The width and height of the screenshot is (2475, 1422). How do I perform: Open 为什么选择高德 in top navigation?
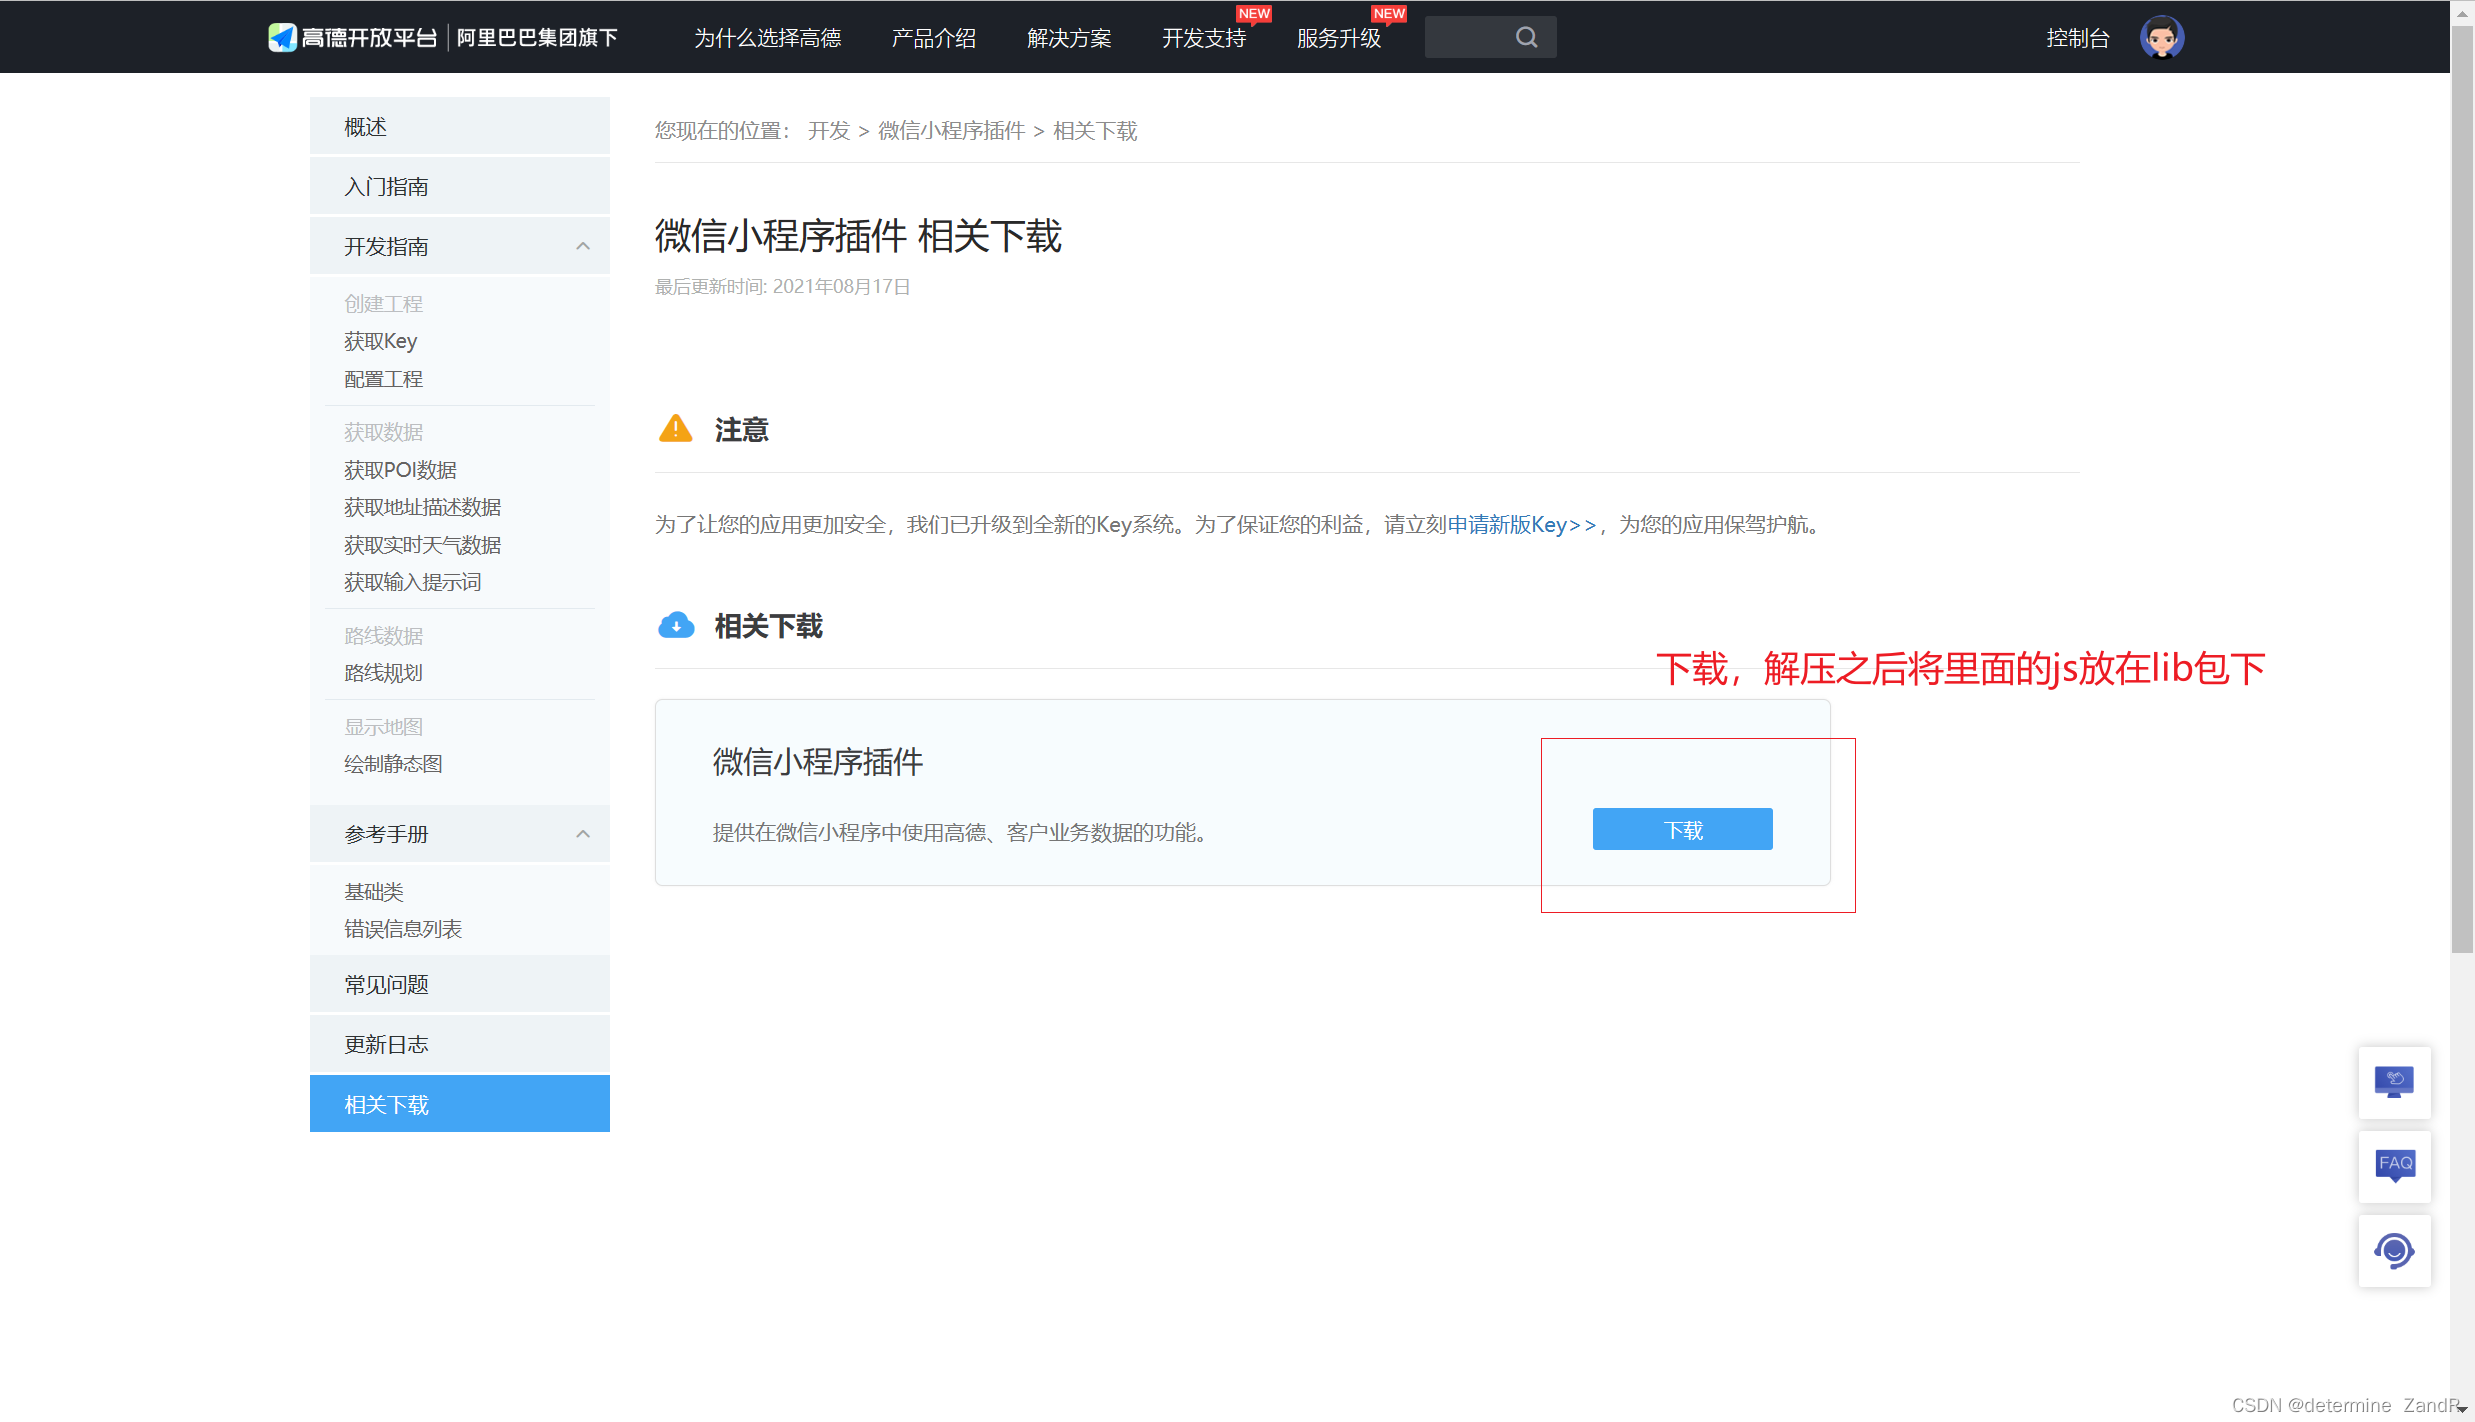(x=768, y=38)
